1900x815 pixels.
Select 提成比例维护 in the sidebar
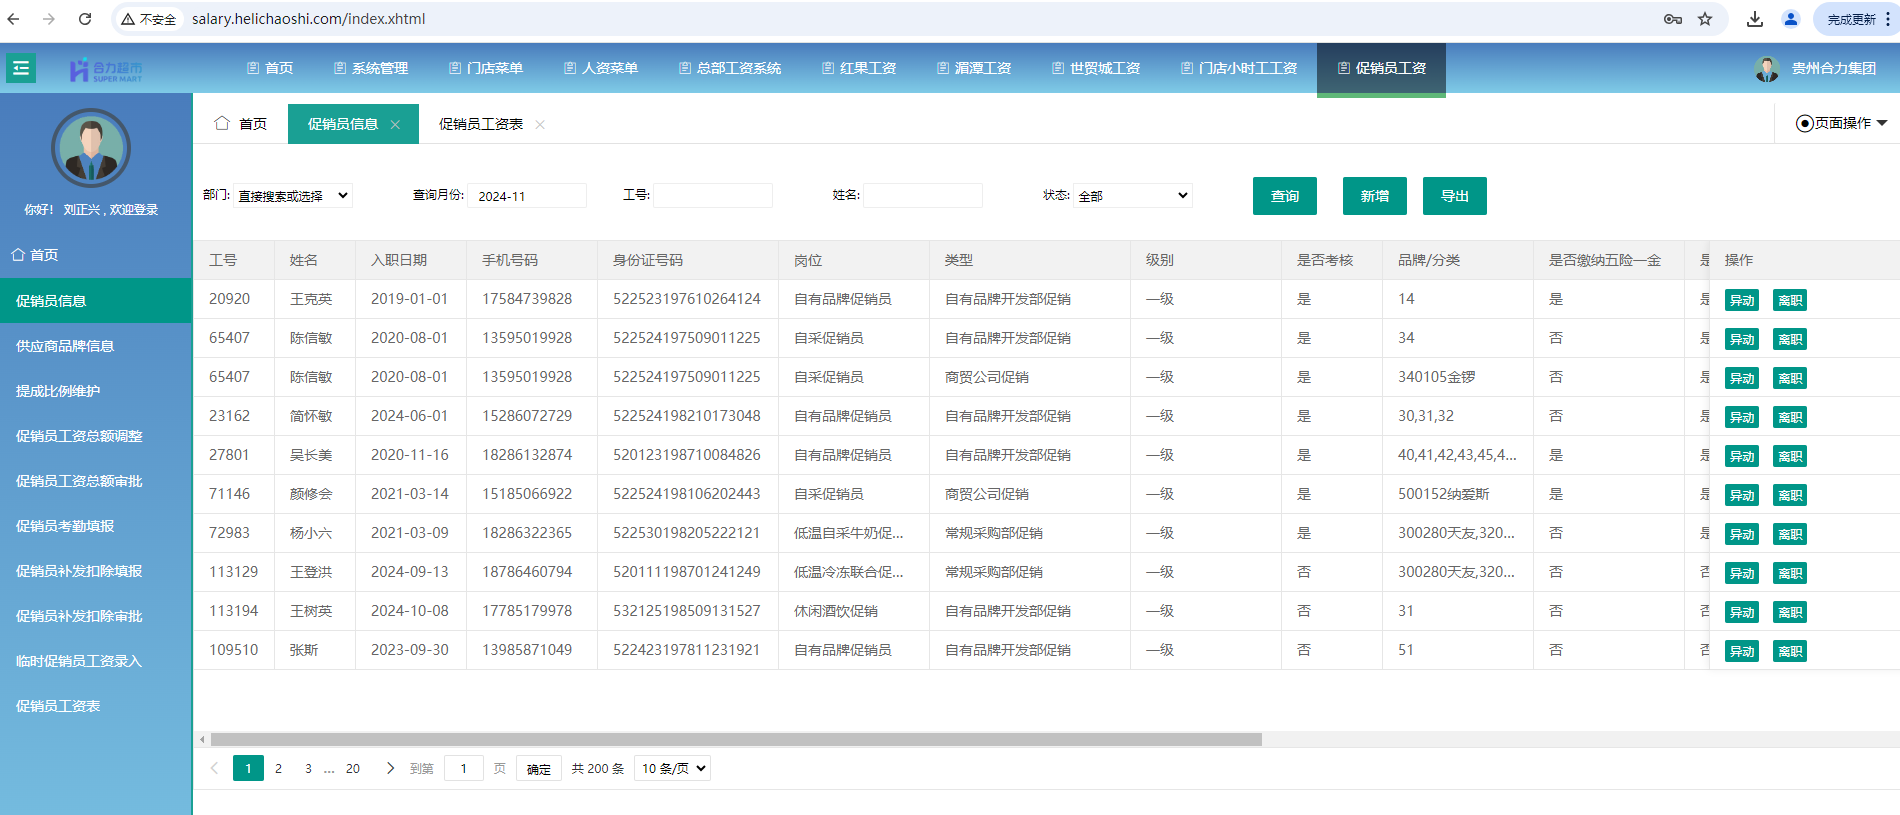(58, 391)
